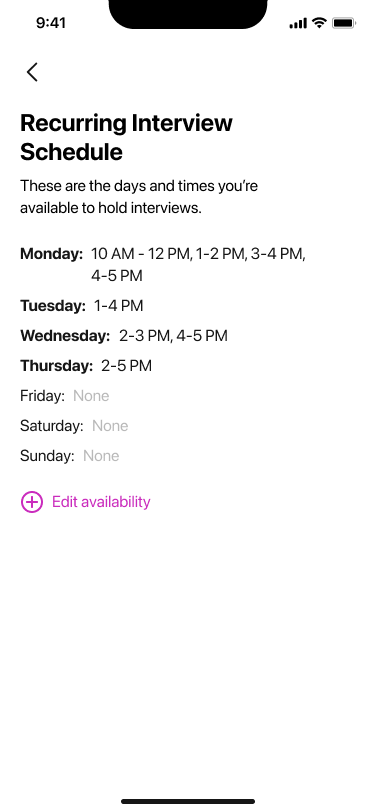Tap the None value next to Friday
This screenshot has height=812, width=375.
click(91, 396)
